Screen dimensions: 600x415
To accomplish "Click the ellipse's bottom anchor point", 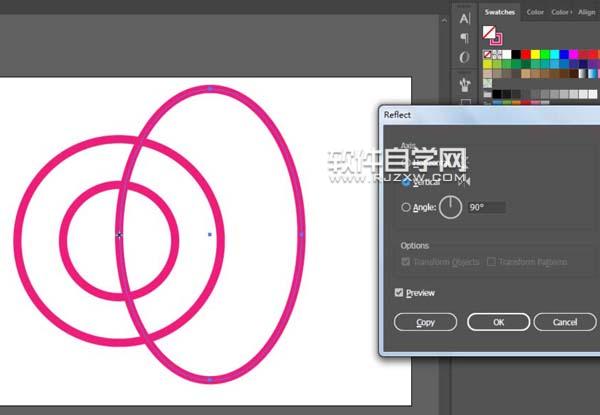I will tap(210, 379).
